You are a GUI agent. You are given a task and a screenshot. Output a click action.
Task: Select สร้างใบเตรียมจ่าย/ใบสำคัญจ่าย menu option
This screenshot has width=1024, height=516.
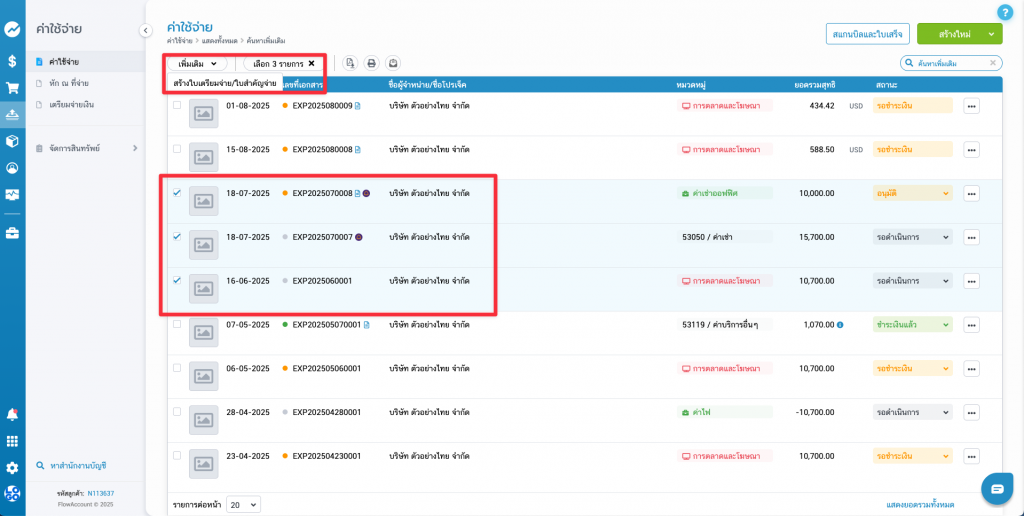(x=225, y=83)
